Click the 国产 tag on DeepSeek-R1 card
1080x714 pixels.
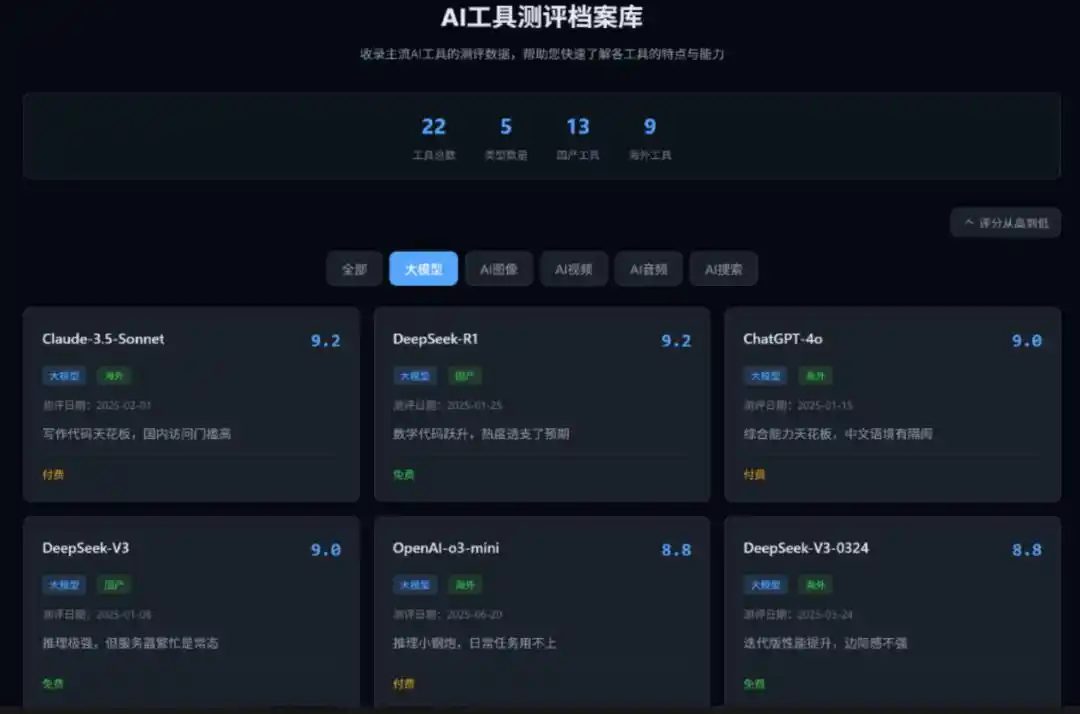(x=465, y=376)
